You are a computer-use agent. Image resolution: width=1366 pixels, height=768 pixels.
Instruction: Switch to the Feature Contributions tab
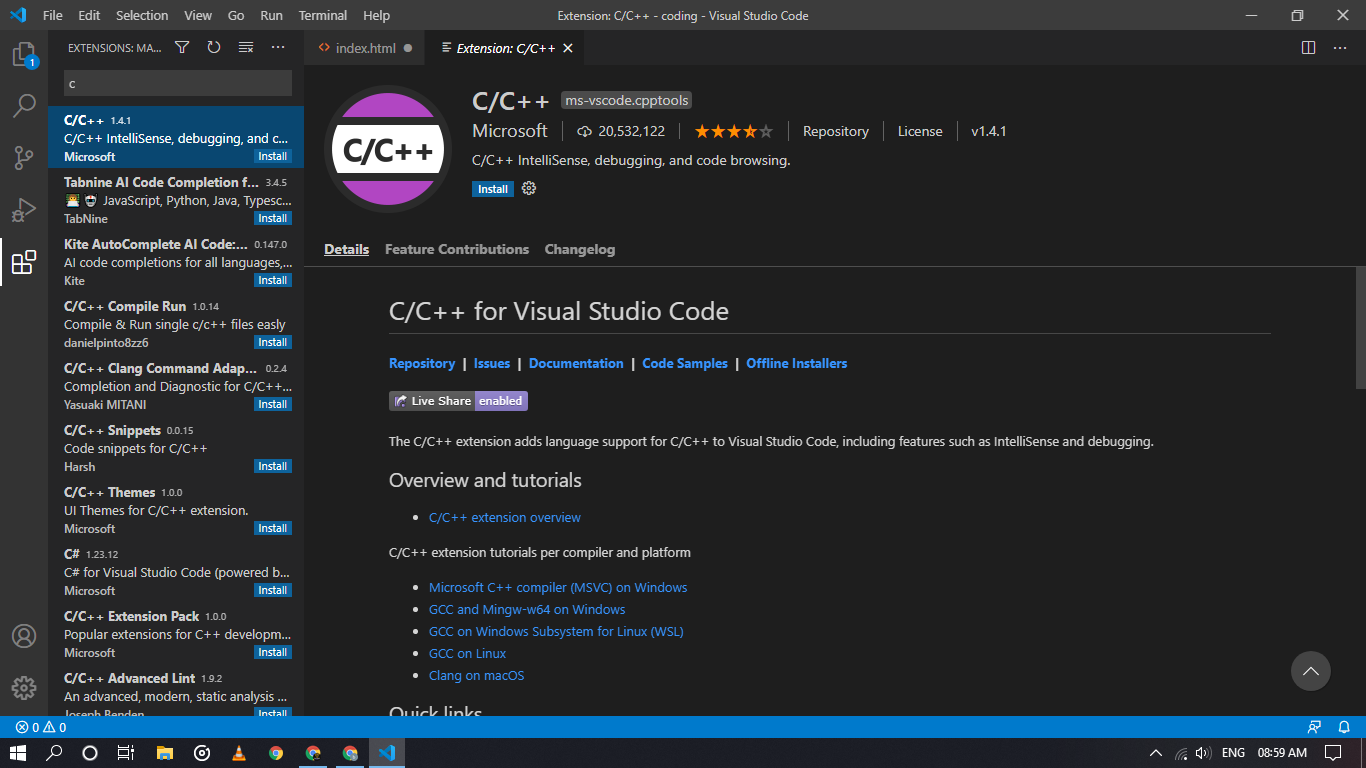tap(457, 249)
